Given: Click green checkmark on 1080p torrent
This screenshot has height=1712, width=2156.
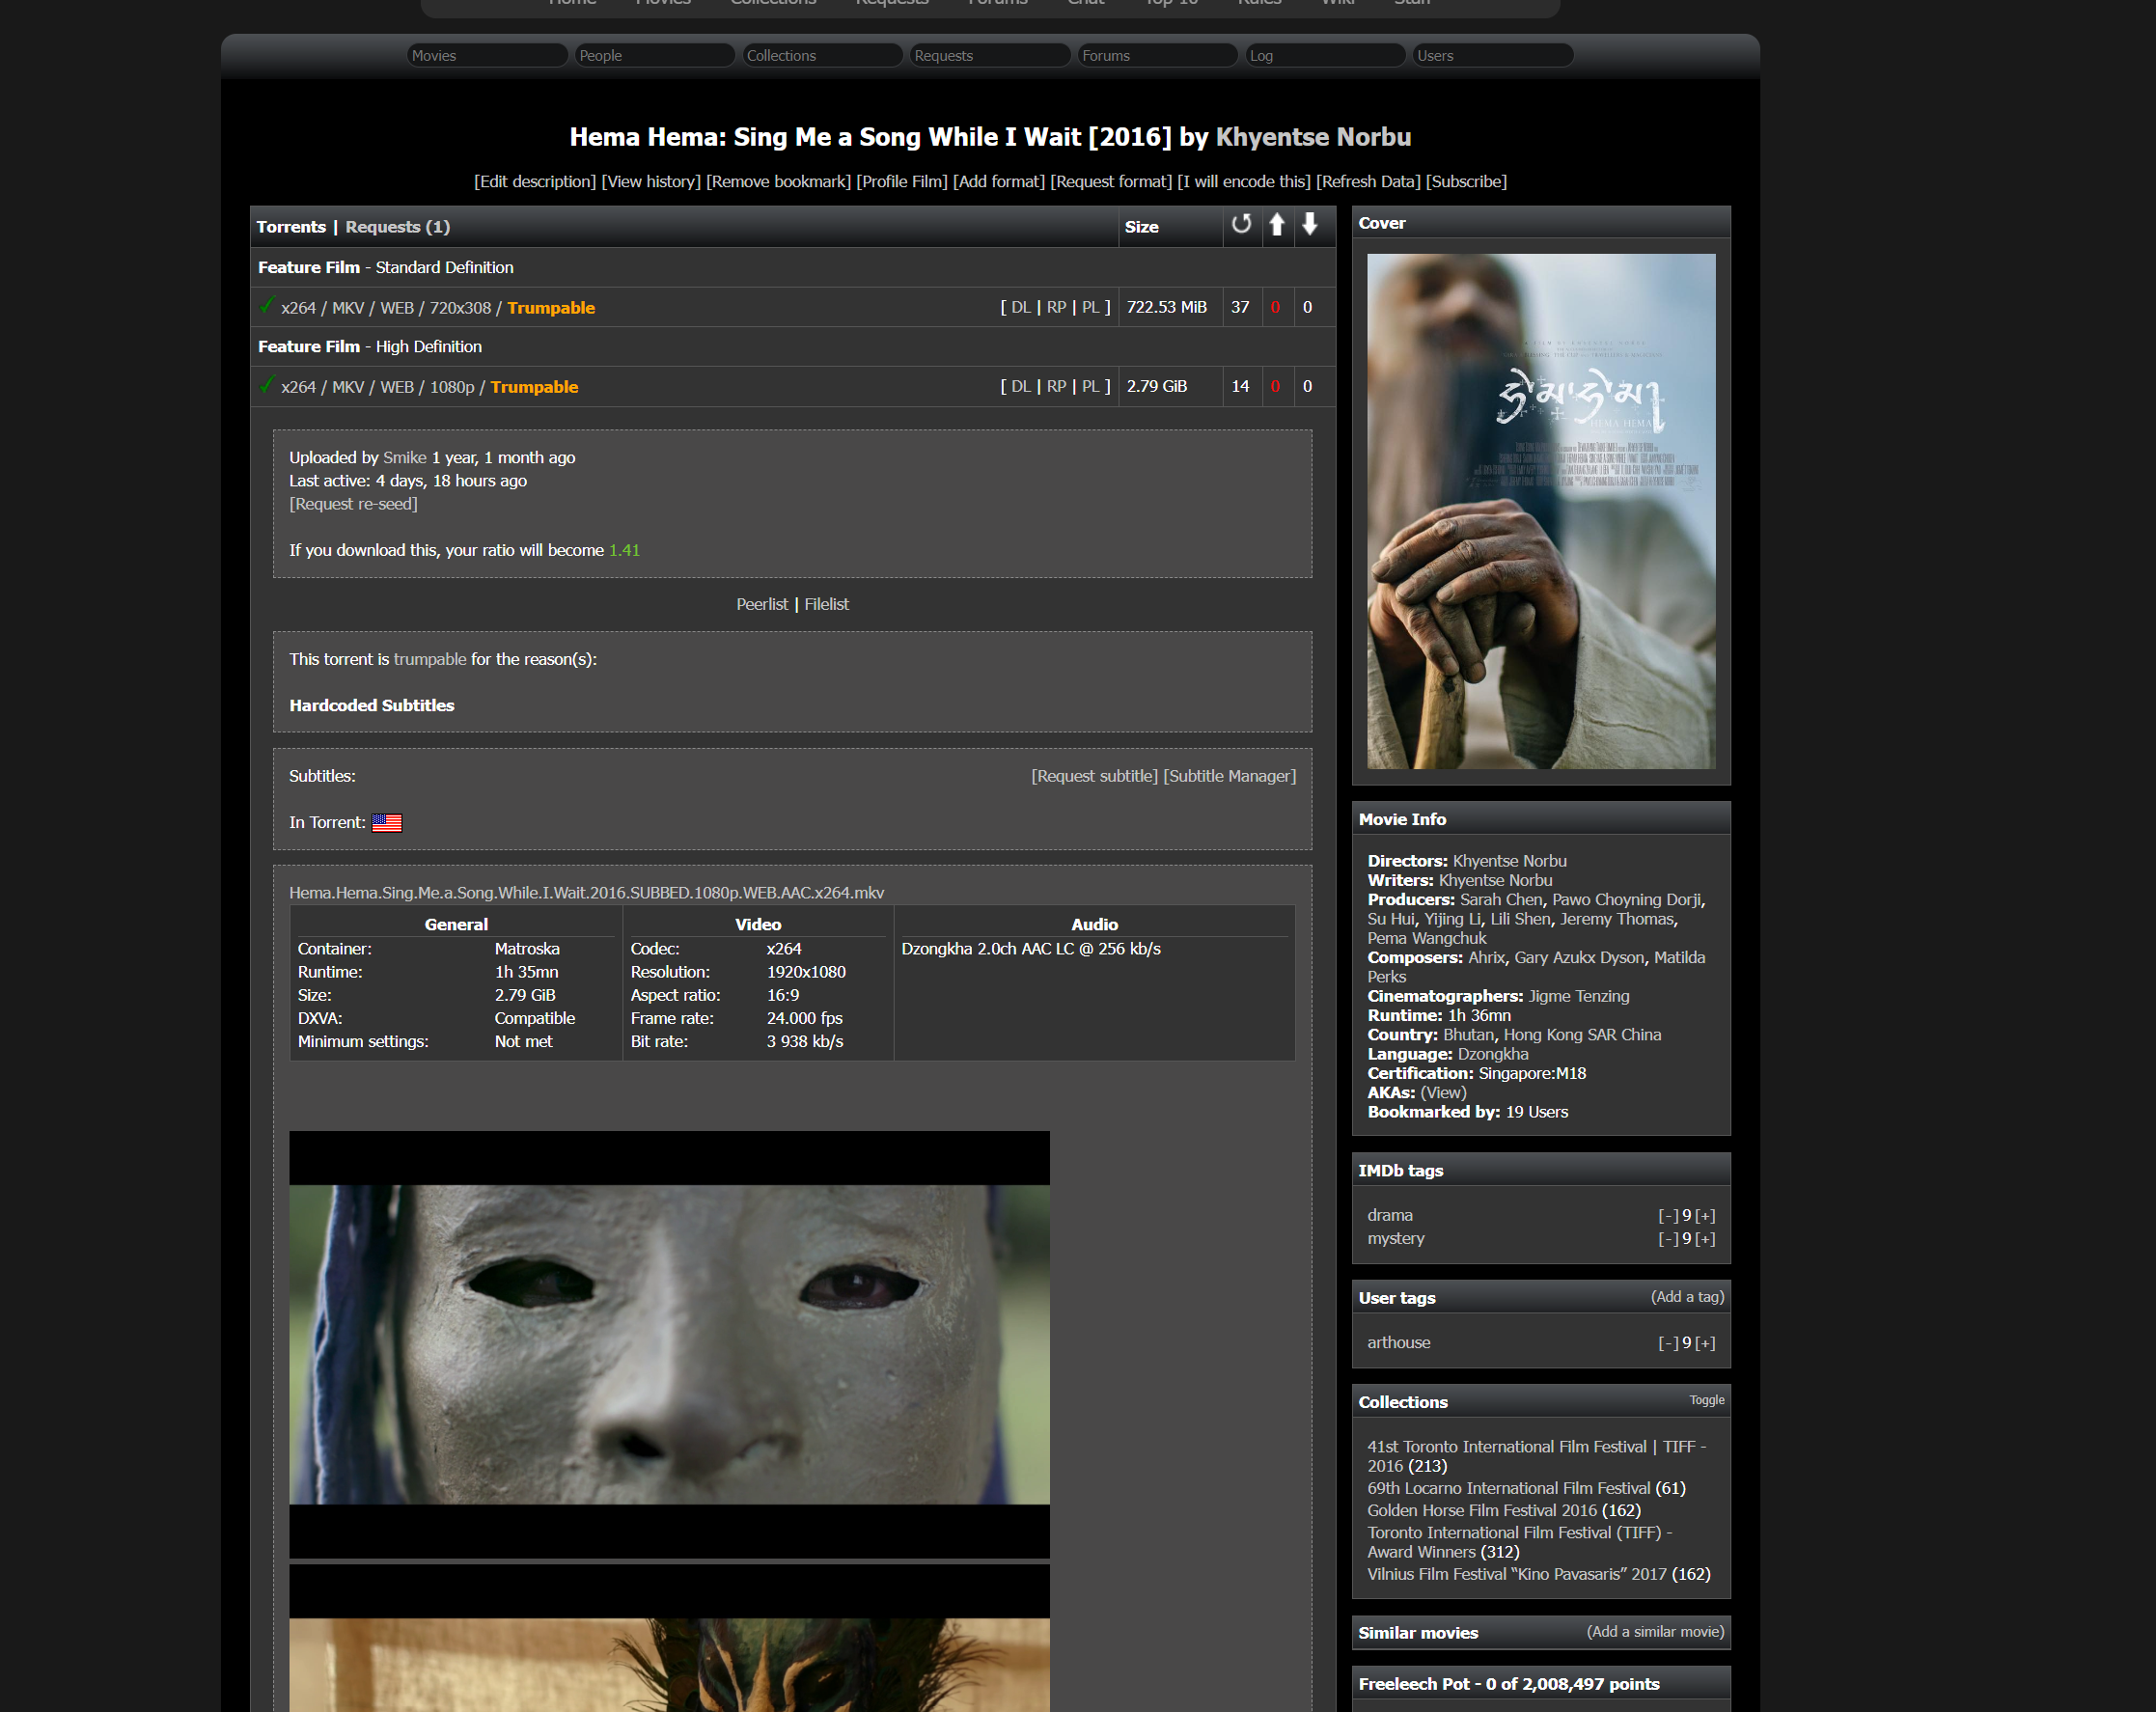Looking at the screenshot, I should pos(267,385).
